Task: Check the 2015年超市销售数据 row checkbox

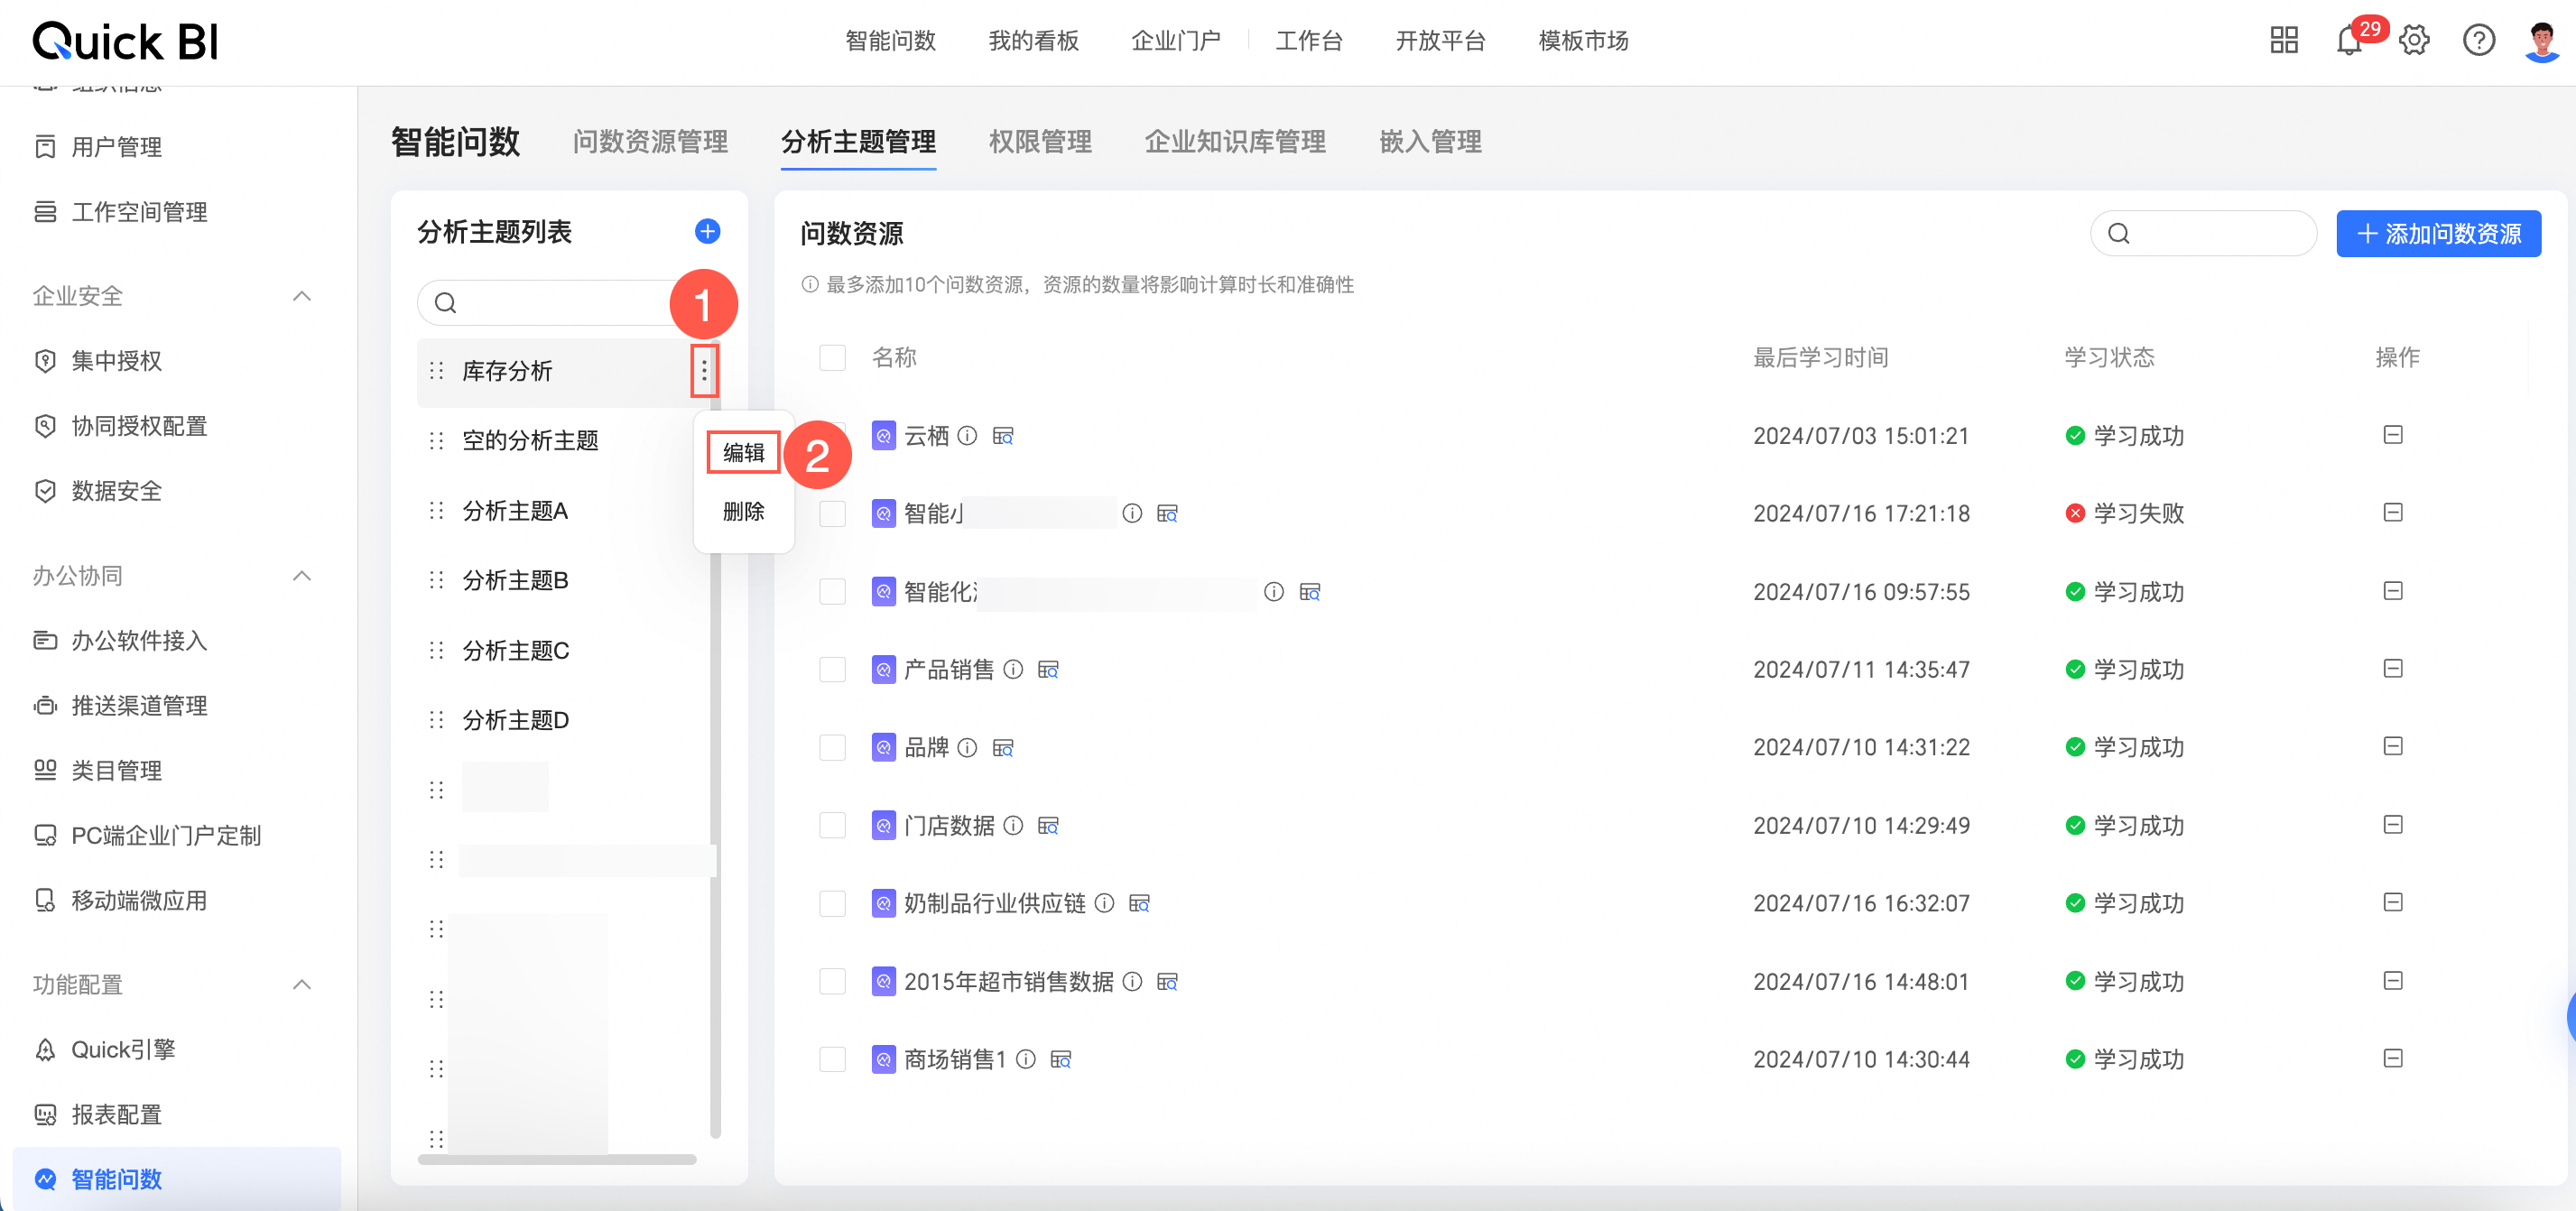Action: click(832, 981)
